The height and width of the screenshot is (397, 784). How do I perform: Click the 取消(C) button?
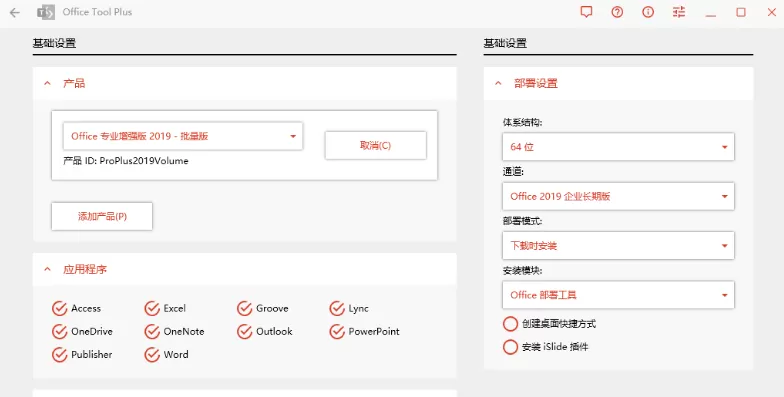coord(376,146)
